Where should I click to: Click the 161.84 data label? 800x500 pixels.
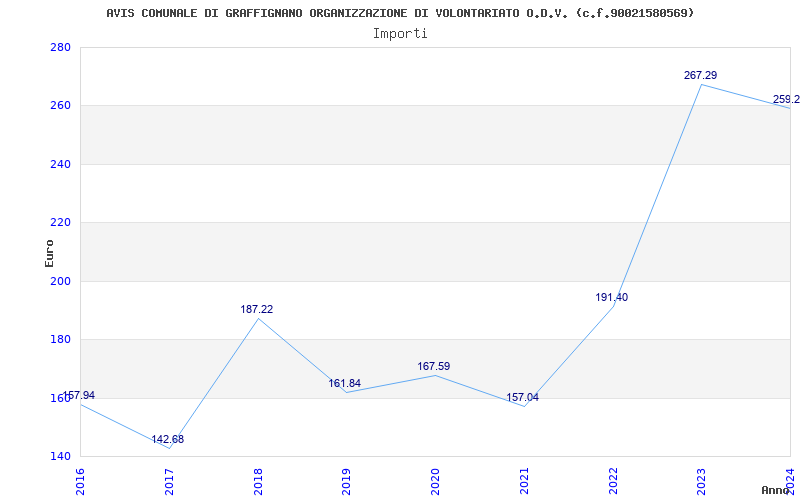click(344, 383)
